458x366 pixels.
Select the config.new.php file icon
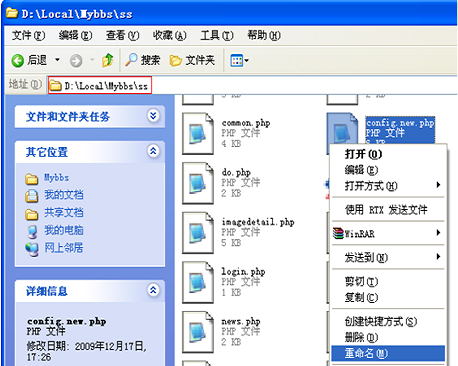342,128
